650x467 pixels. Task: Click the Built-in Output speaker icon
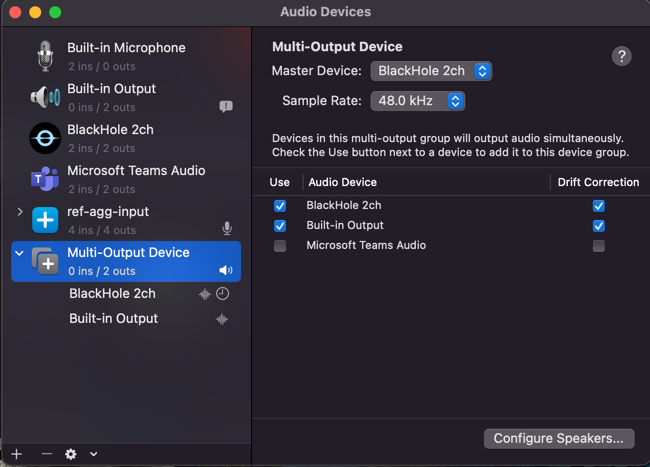point(45,97)
